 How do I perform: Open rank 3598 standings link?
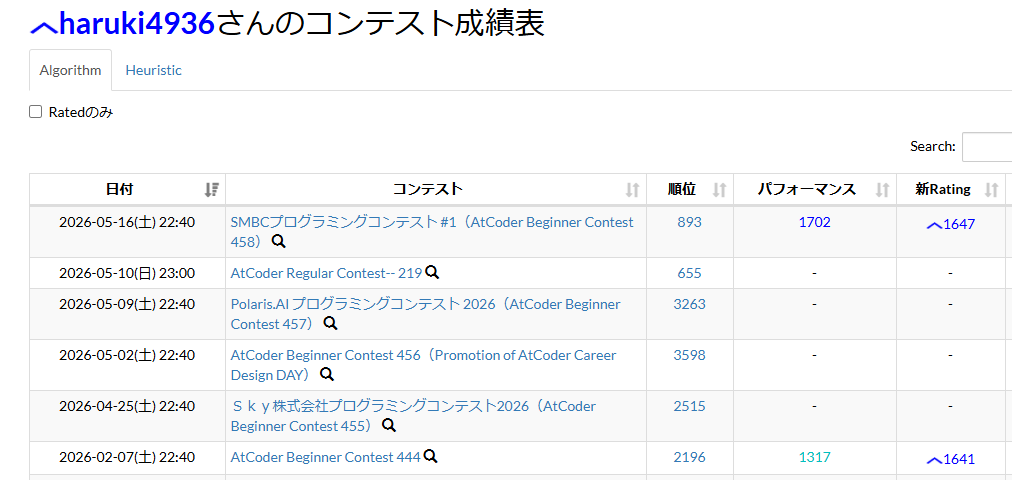click(689, 355)
